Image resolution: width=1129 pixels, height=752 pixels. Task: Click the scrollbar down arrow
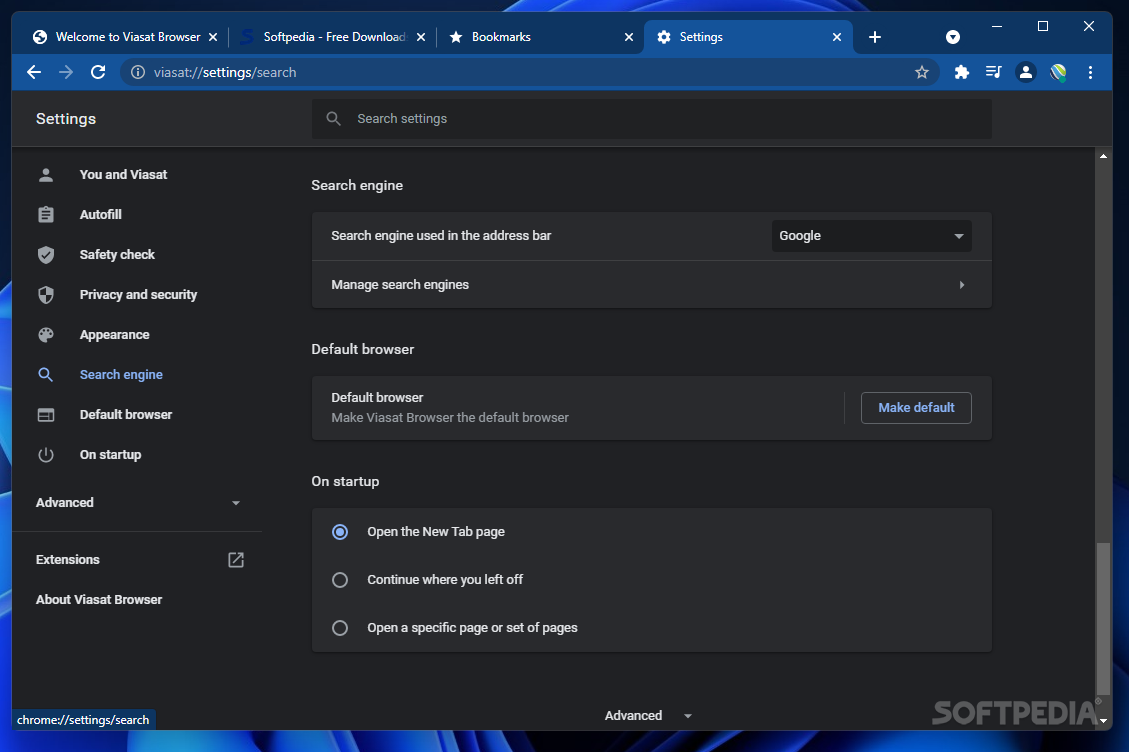(x=1103, y=720)
